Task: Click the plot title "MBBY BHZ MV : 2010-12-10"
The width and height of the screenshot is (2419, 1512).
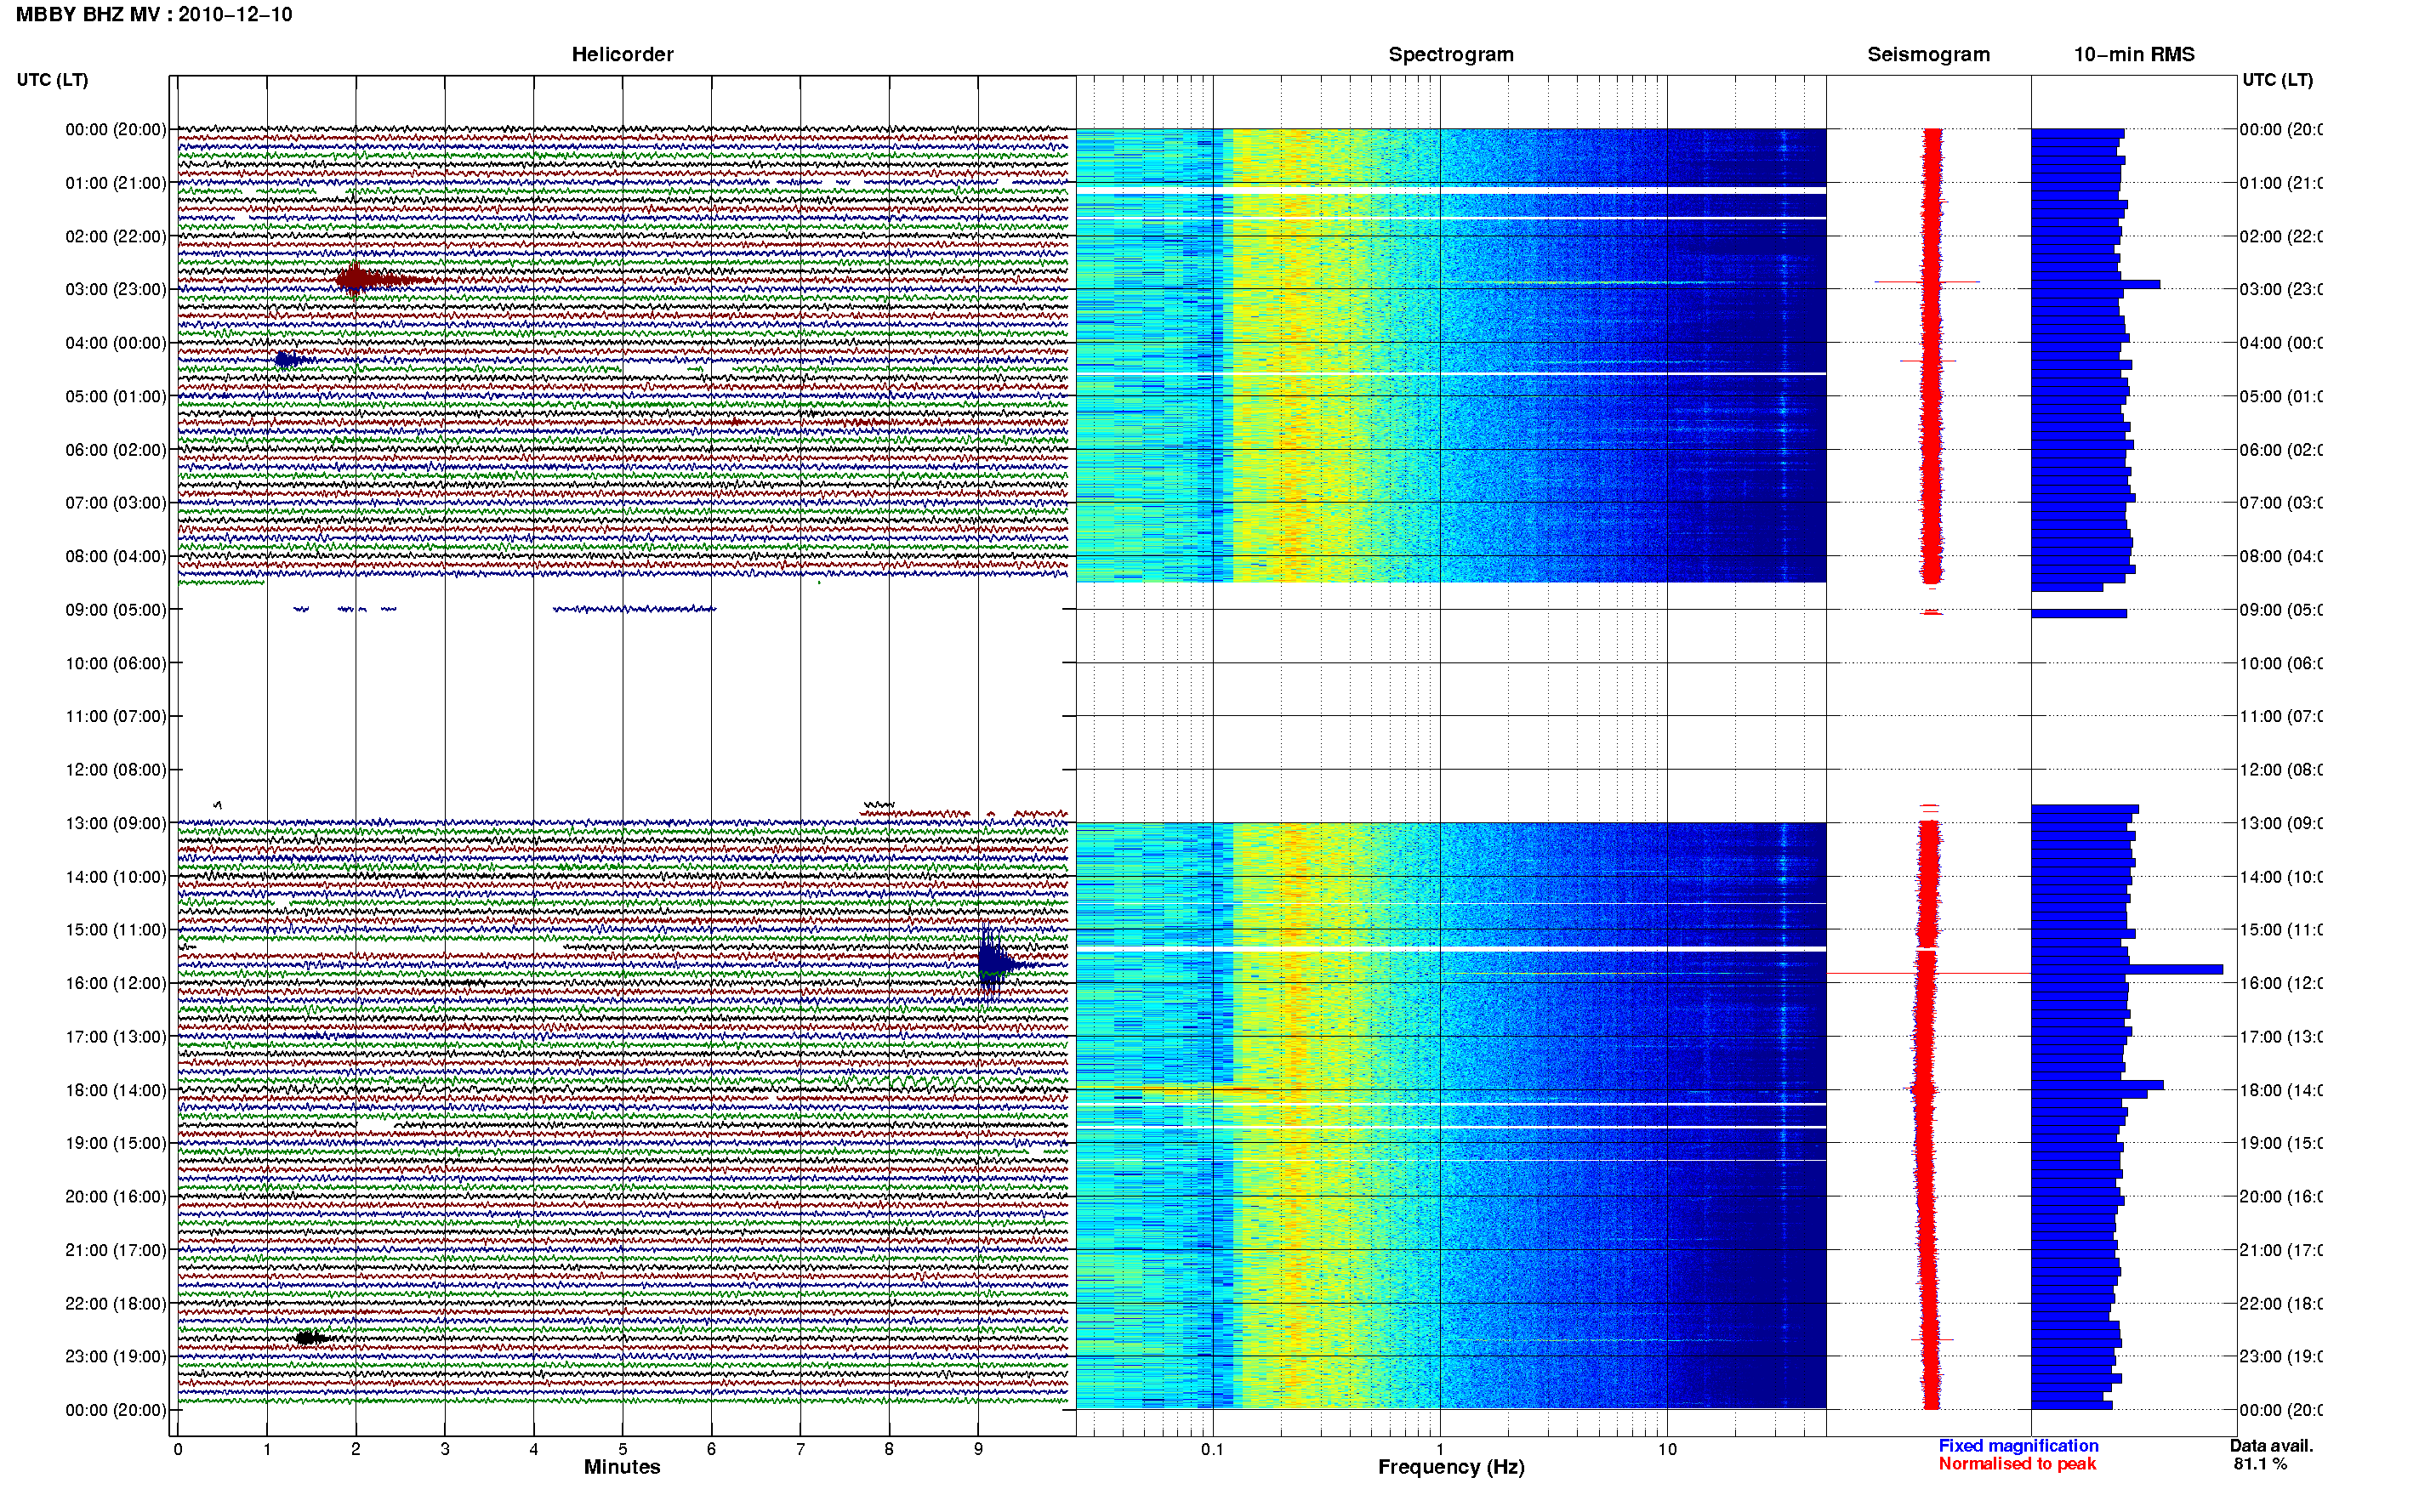Action: tap(154, 15)
